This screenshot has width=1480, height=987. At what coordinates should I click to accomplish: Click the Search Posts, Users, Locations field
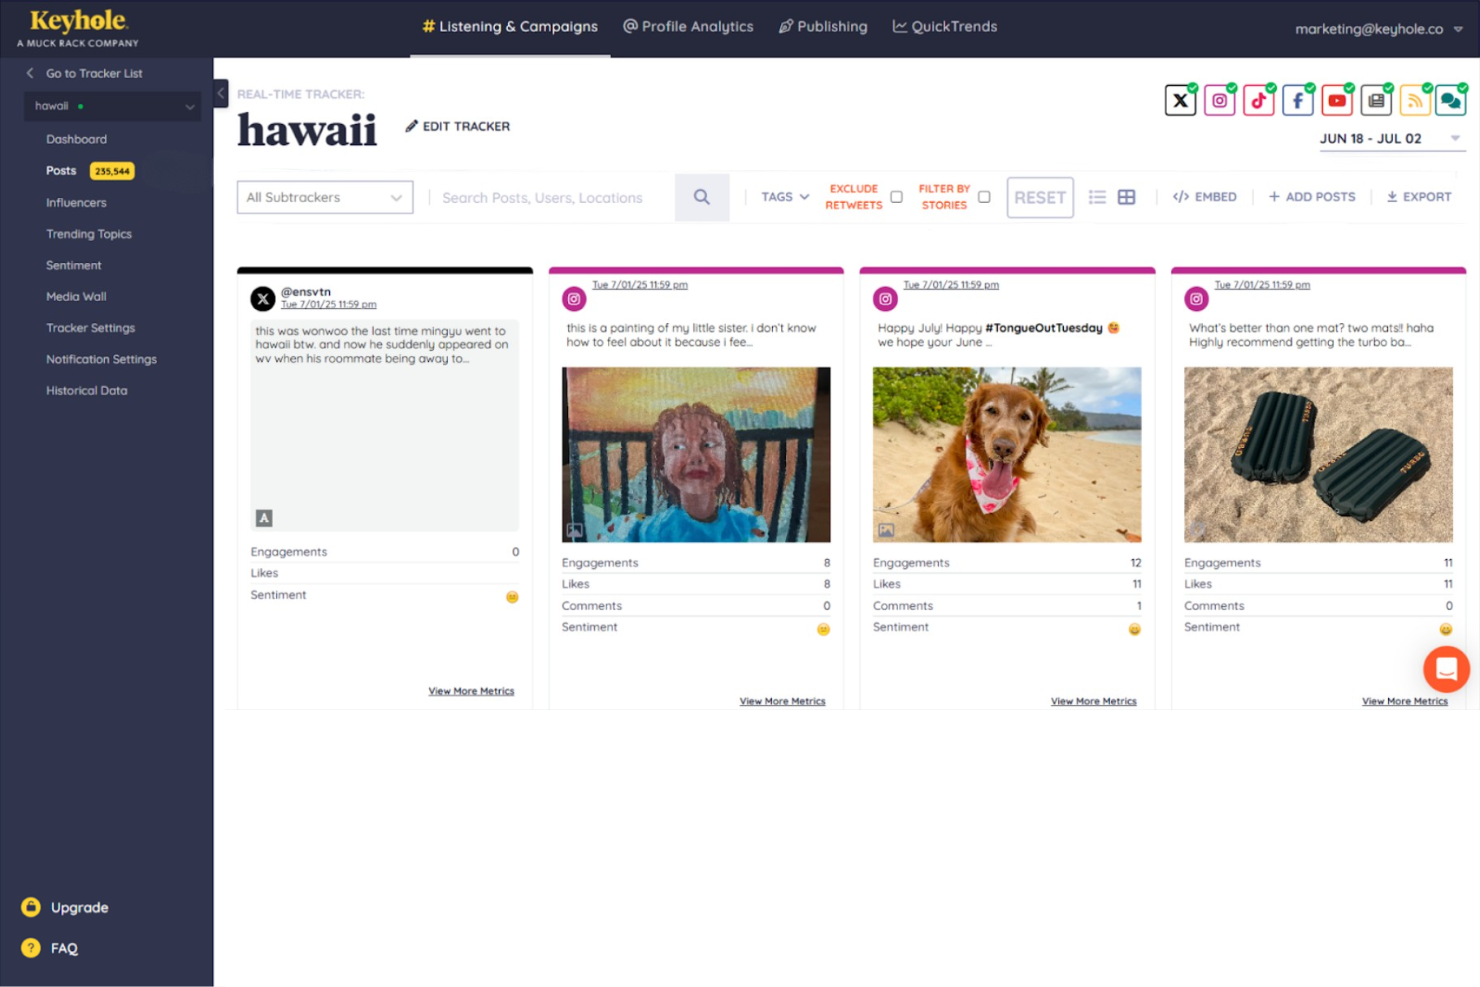coord(550,198)
